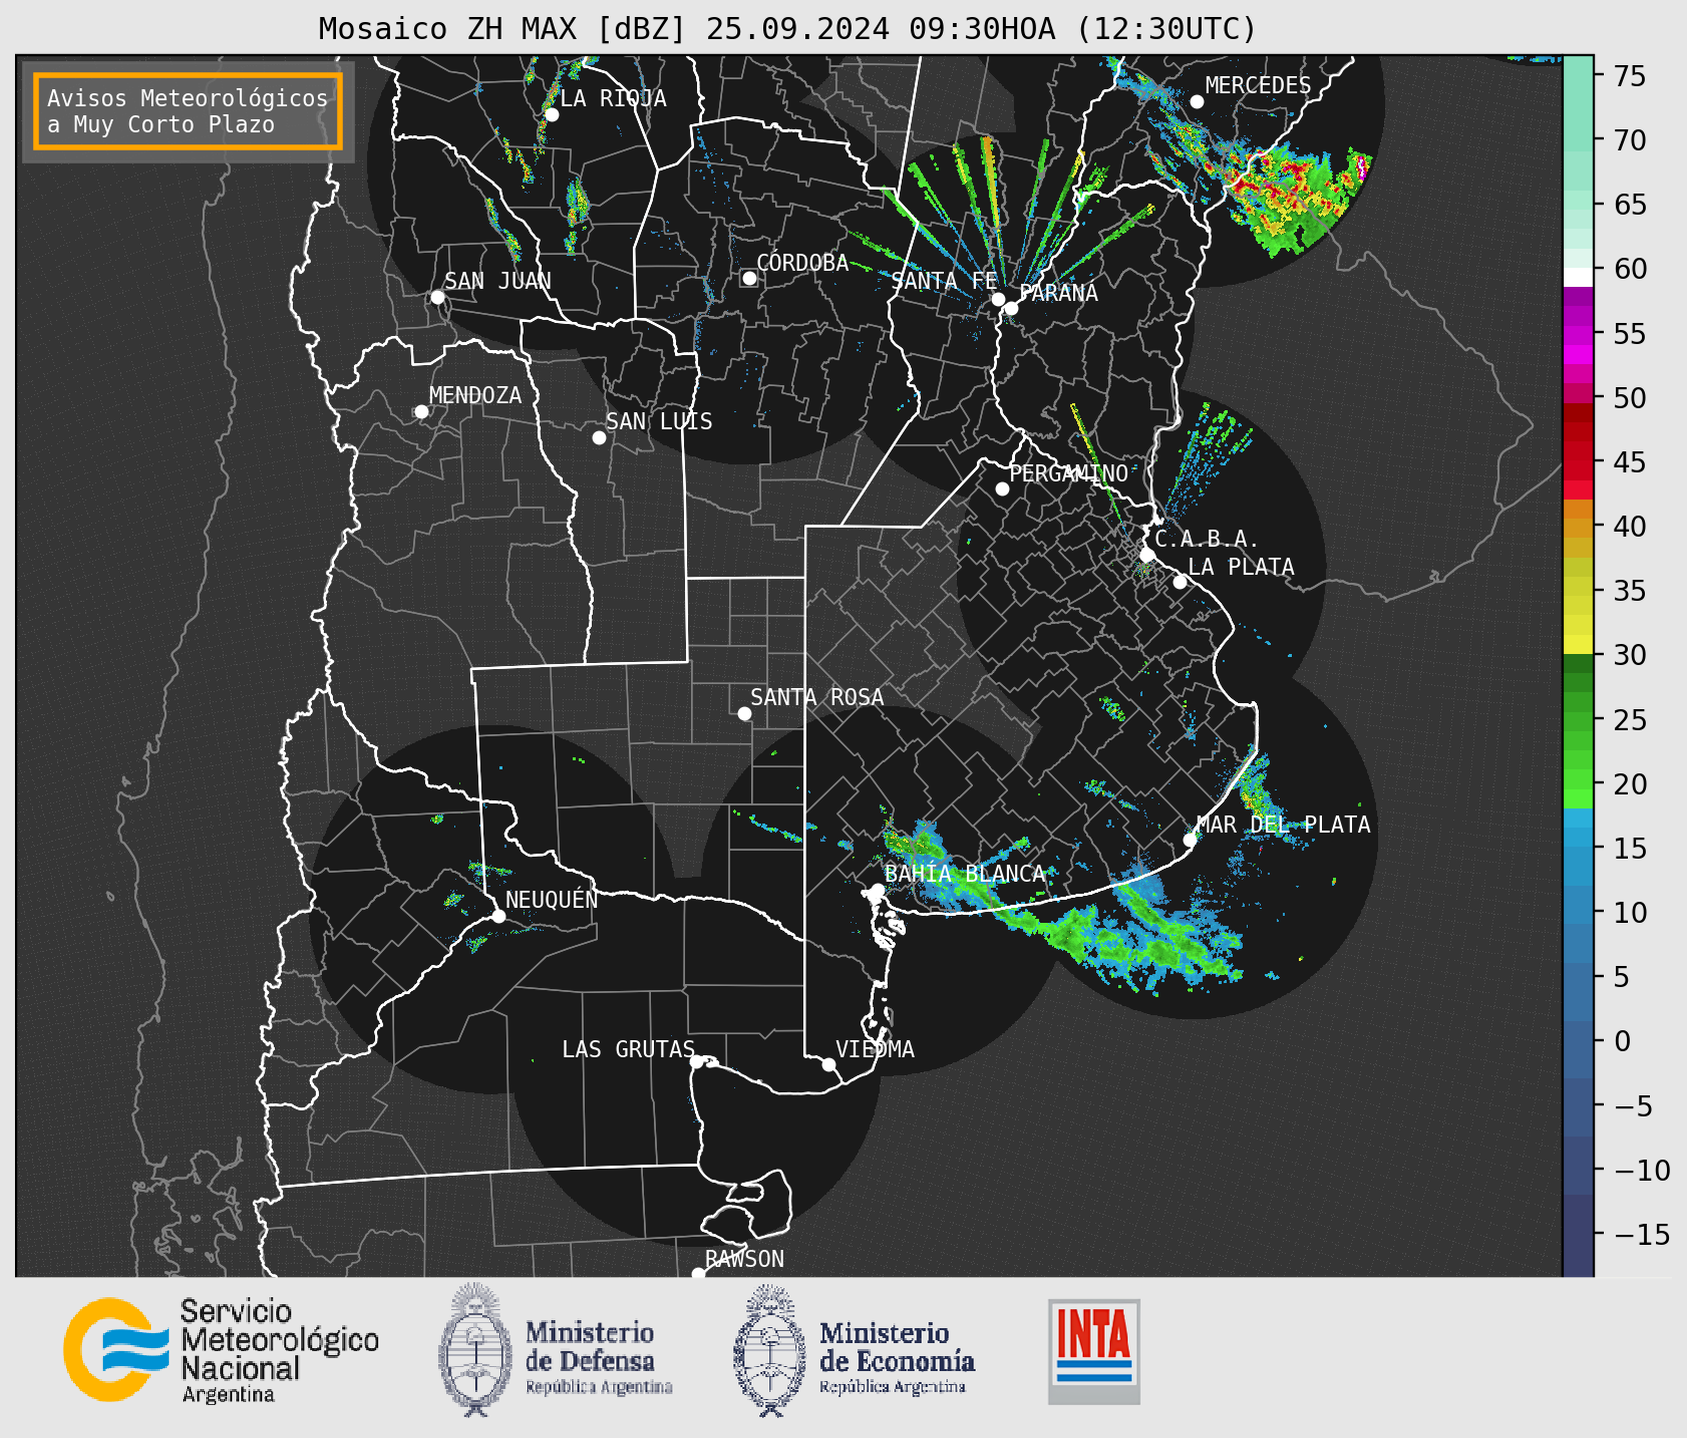Click the RAWSON city marker dot

698,1274
